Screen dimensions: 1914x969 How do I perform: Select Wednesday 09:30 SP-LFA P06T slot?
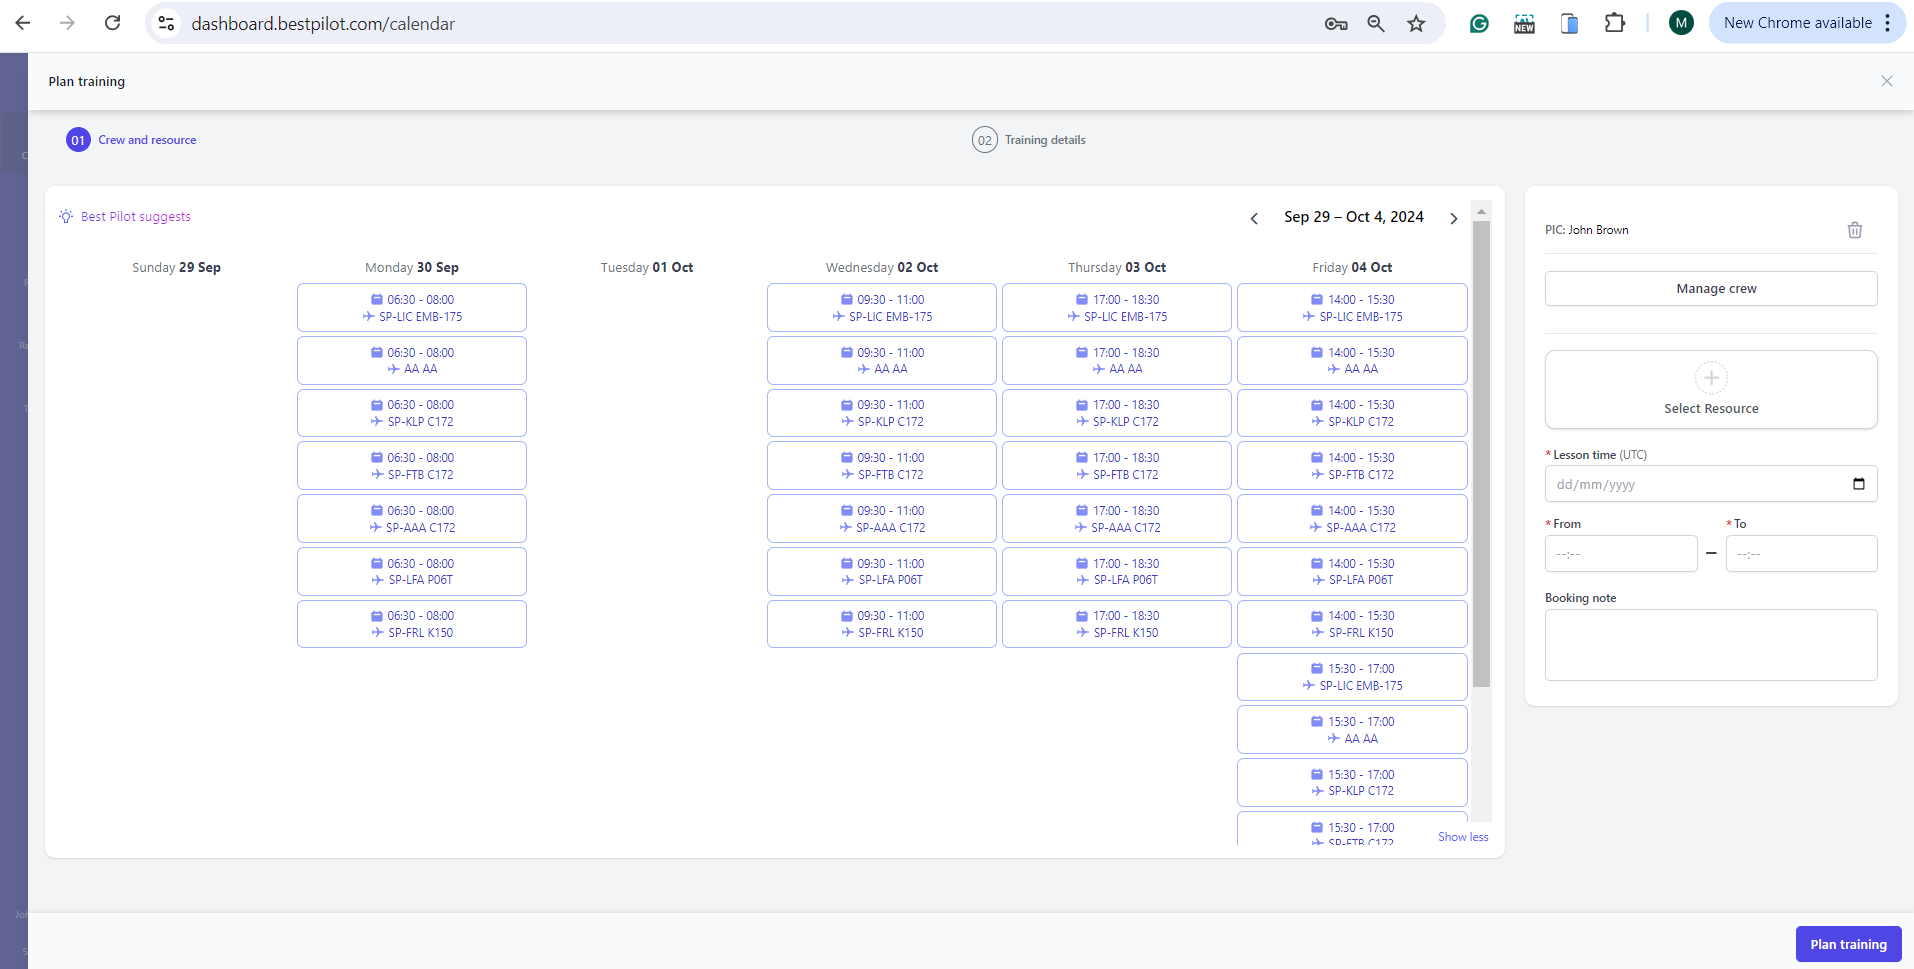coord(882,572)
